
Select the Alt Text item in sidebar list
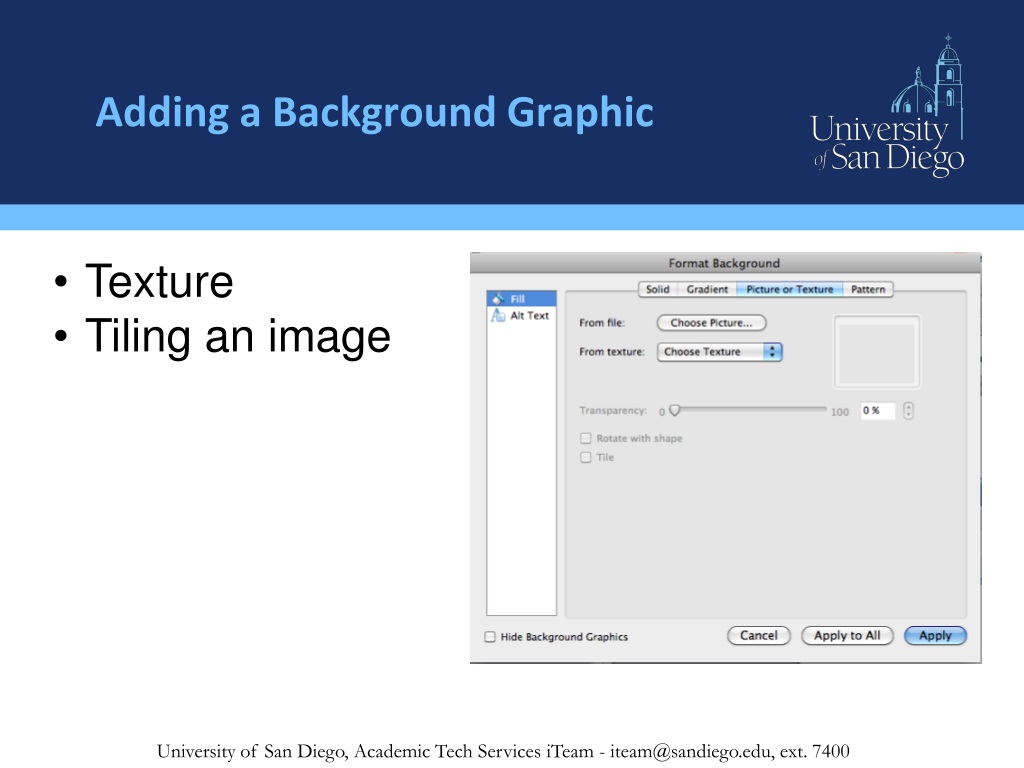point(530,315)
